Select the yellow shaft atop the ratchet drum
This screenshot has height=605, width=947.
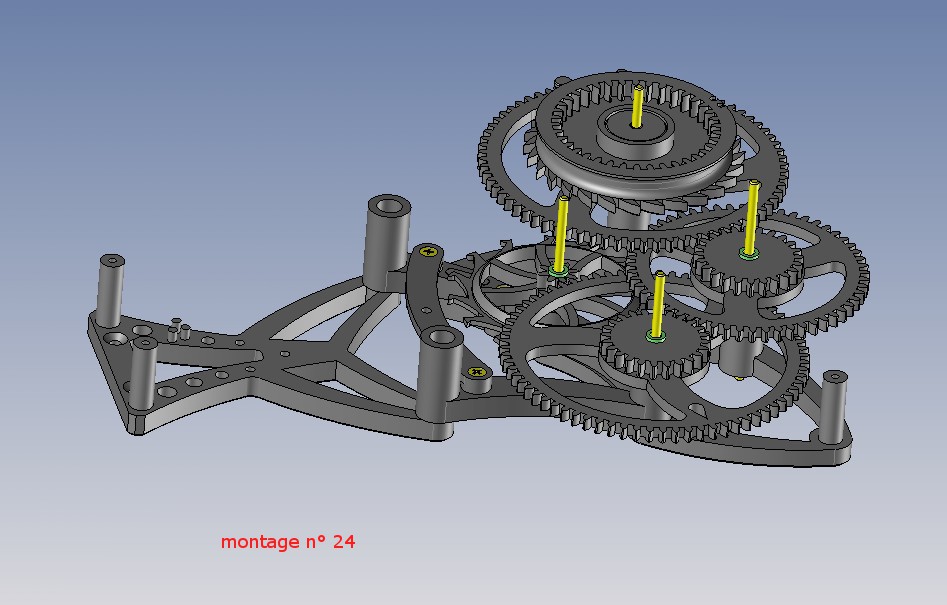(x=638, y=106)
